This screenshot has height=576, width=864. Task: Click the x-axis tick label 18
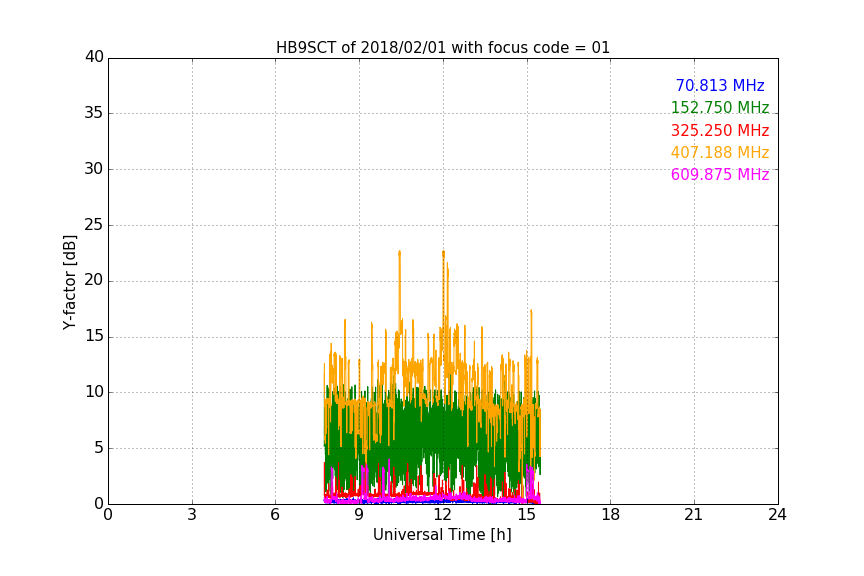click(611, 515)
